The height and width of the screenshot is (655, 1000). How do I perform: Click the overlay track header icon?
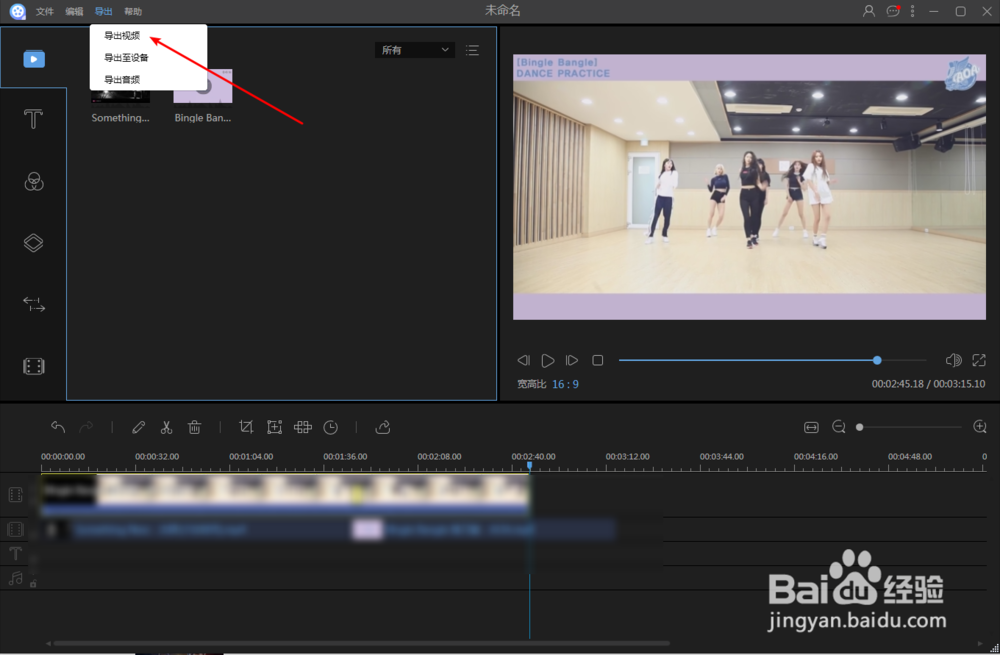click(15, 529)
